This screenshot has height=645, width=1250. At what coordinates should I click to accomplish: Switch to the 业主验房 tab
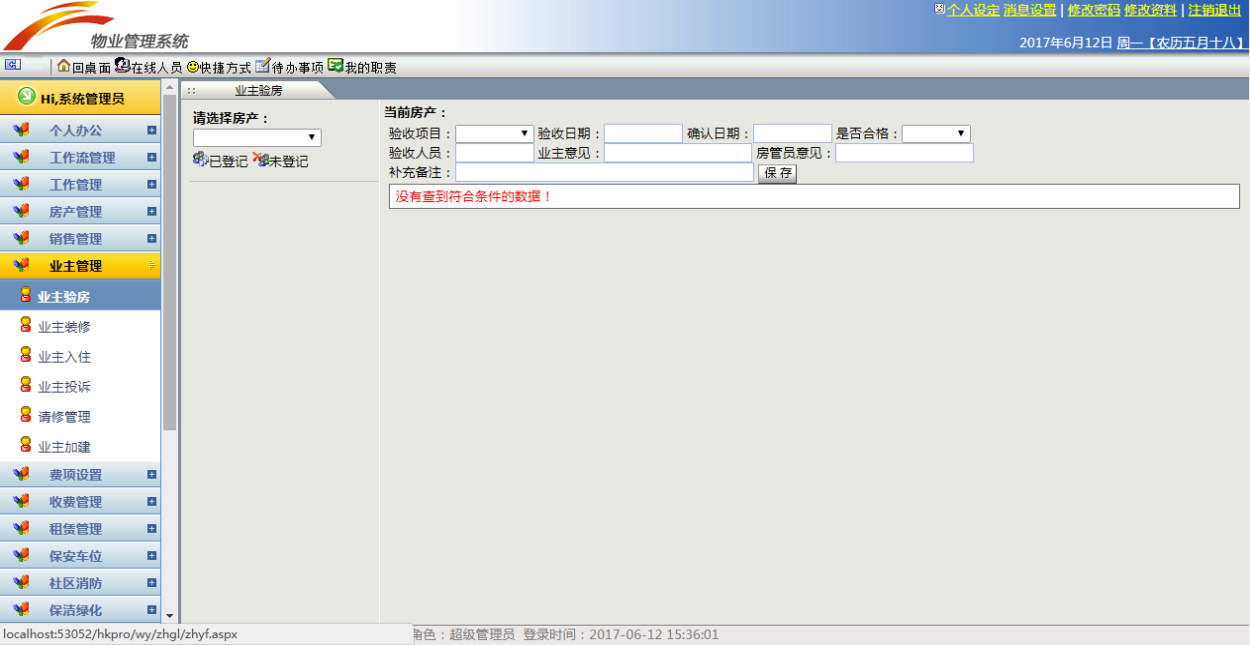pos(258,90)
